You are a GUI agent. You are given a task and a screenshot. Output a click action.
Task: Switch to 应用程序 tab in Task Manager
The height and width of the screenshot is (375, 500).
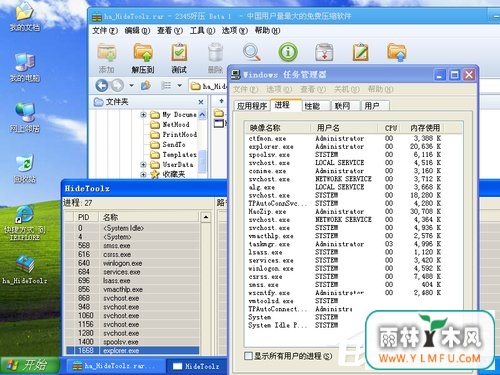252,106
